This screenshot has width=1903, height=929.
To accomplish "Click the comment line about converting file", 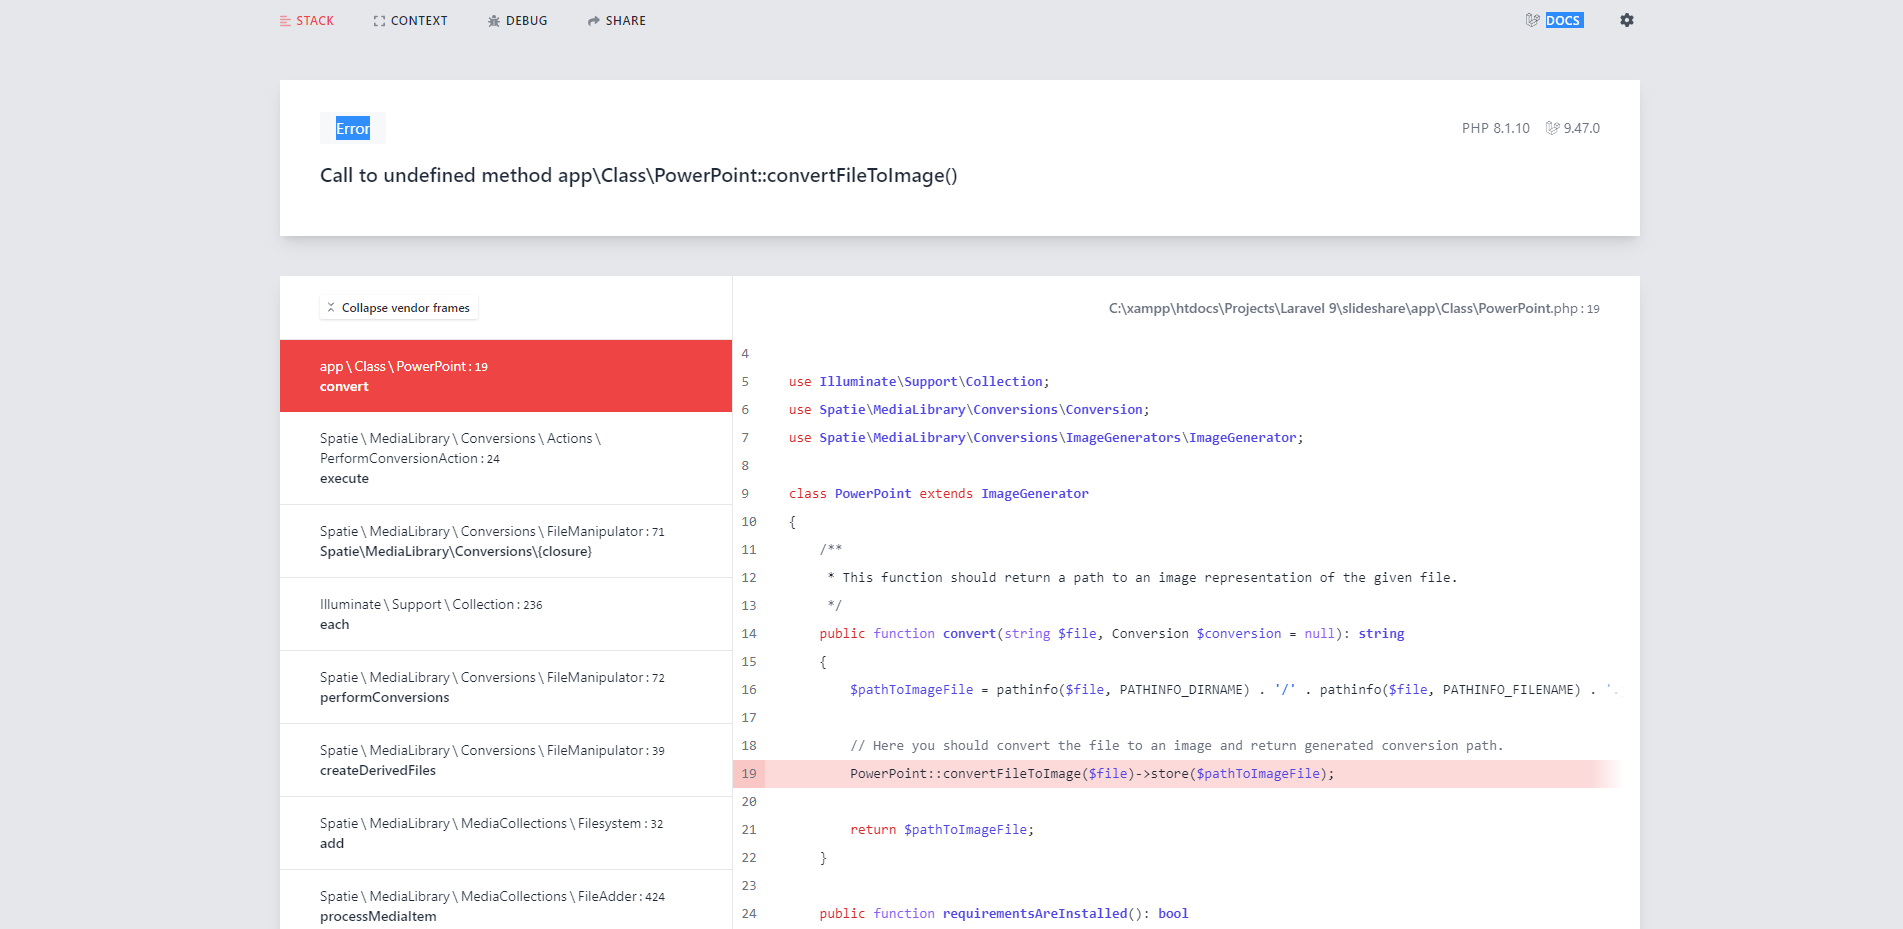I will [1177, 746].
